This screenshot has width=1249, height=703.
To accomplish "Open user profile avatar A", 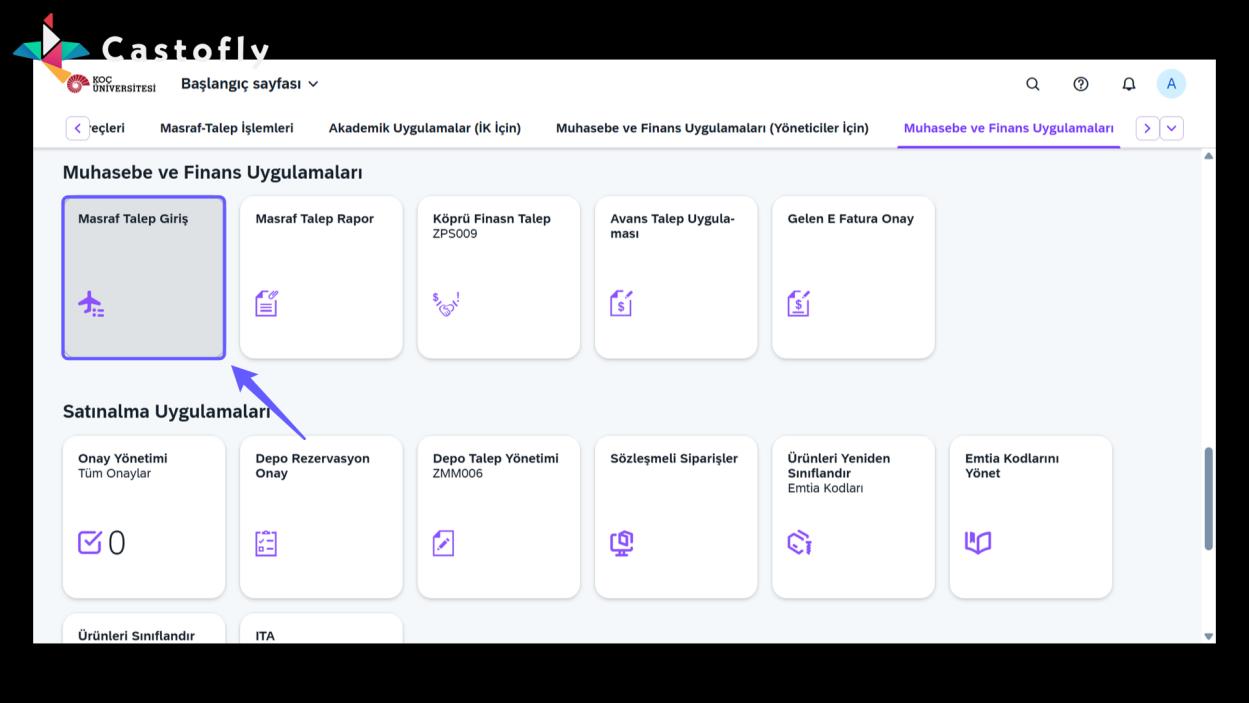I will click(1171, 84).
